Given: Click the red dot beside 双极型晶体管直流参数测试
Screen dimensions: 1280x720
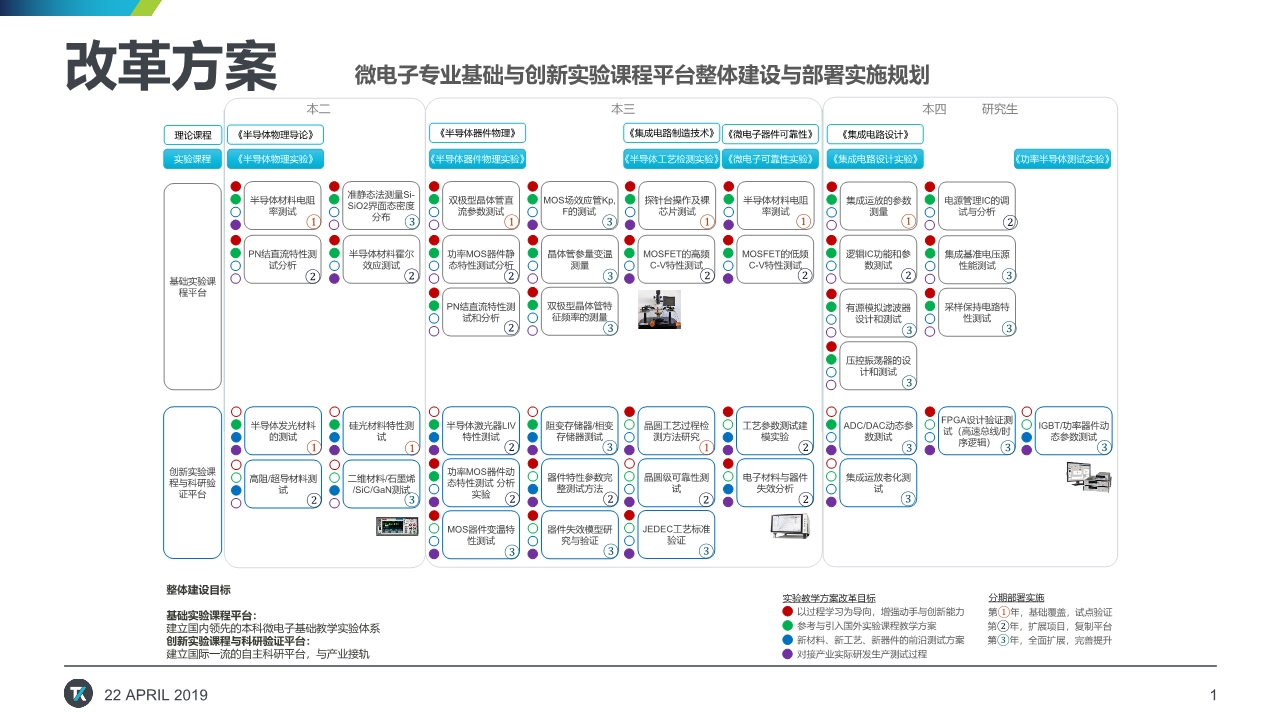Looking at the screenshot, I should [435, 187].
